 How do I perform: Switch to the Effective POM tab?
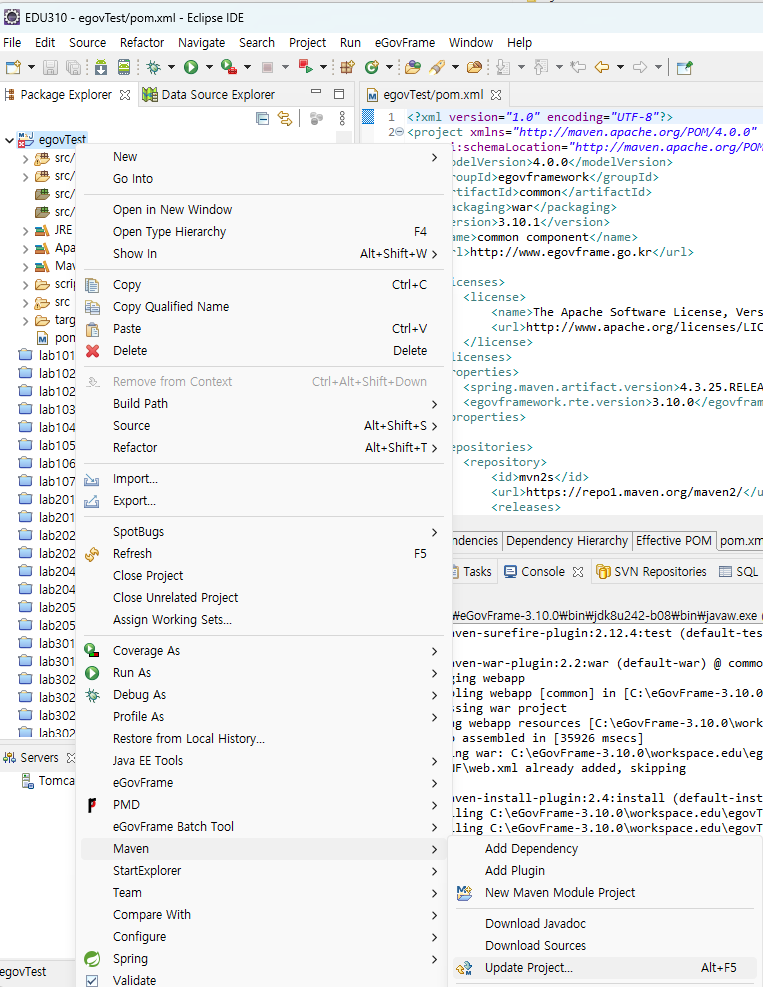tap(674, 541)
